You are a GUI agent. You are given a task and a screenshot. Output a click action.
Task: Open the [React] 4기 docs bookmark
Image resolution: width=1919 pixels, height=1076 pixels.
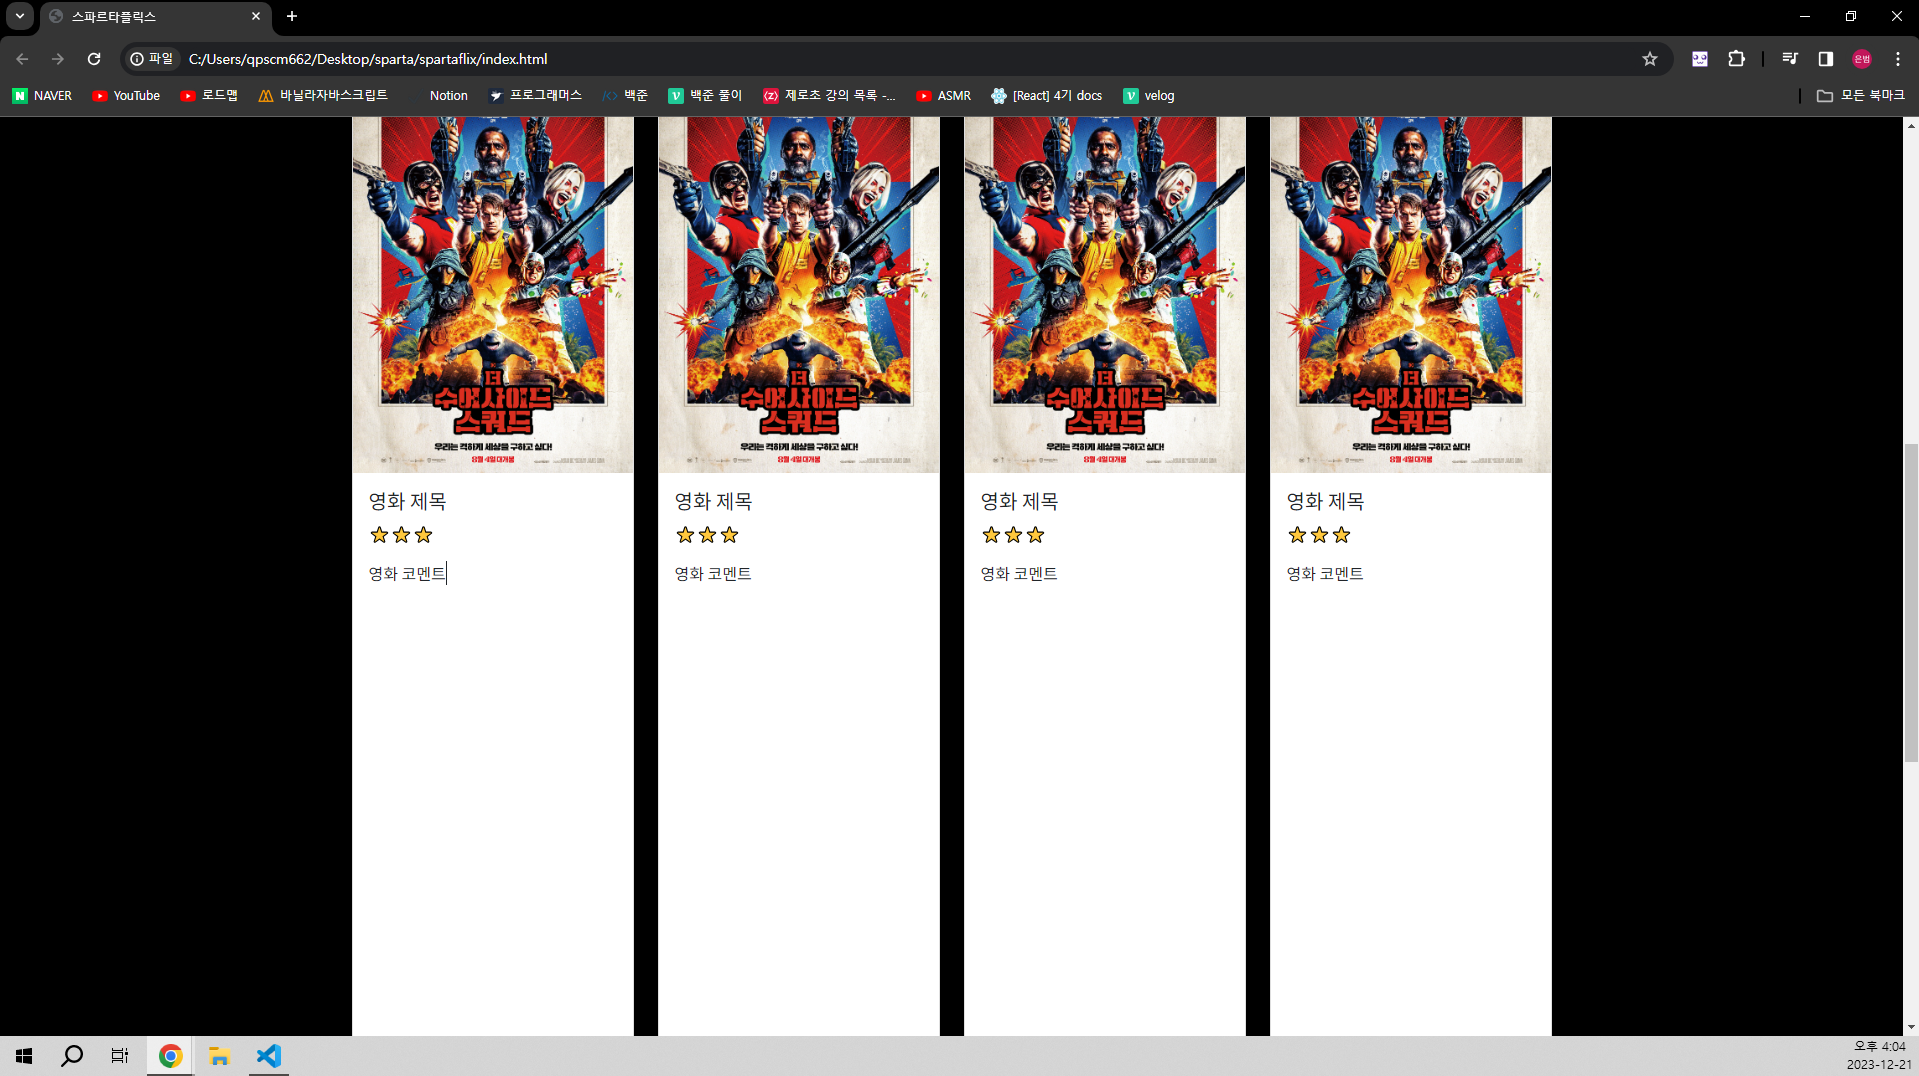tap(1047, 96)
